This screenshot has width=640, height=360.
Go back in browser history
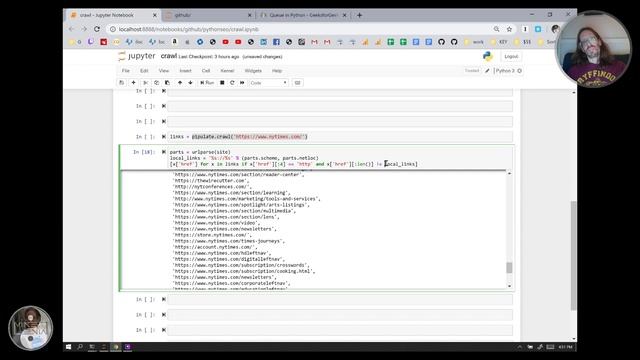point(71,29)
